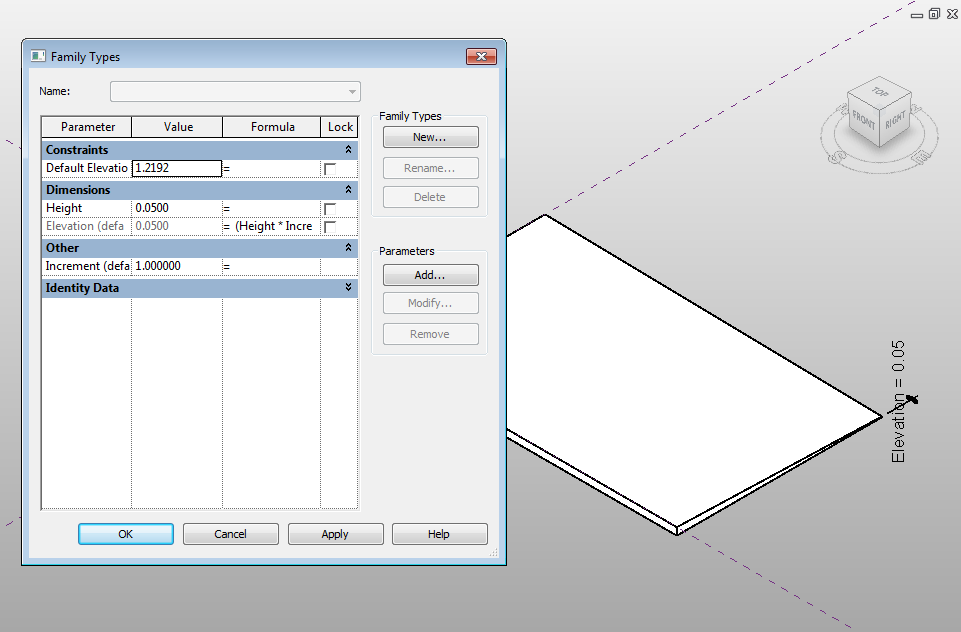Minimize the view window

[917, 15]
